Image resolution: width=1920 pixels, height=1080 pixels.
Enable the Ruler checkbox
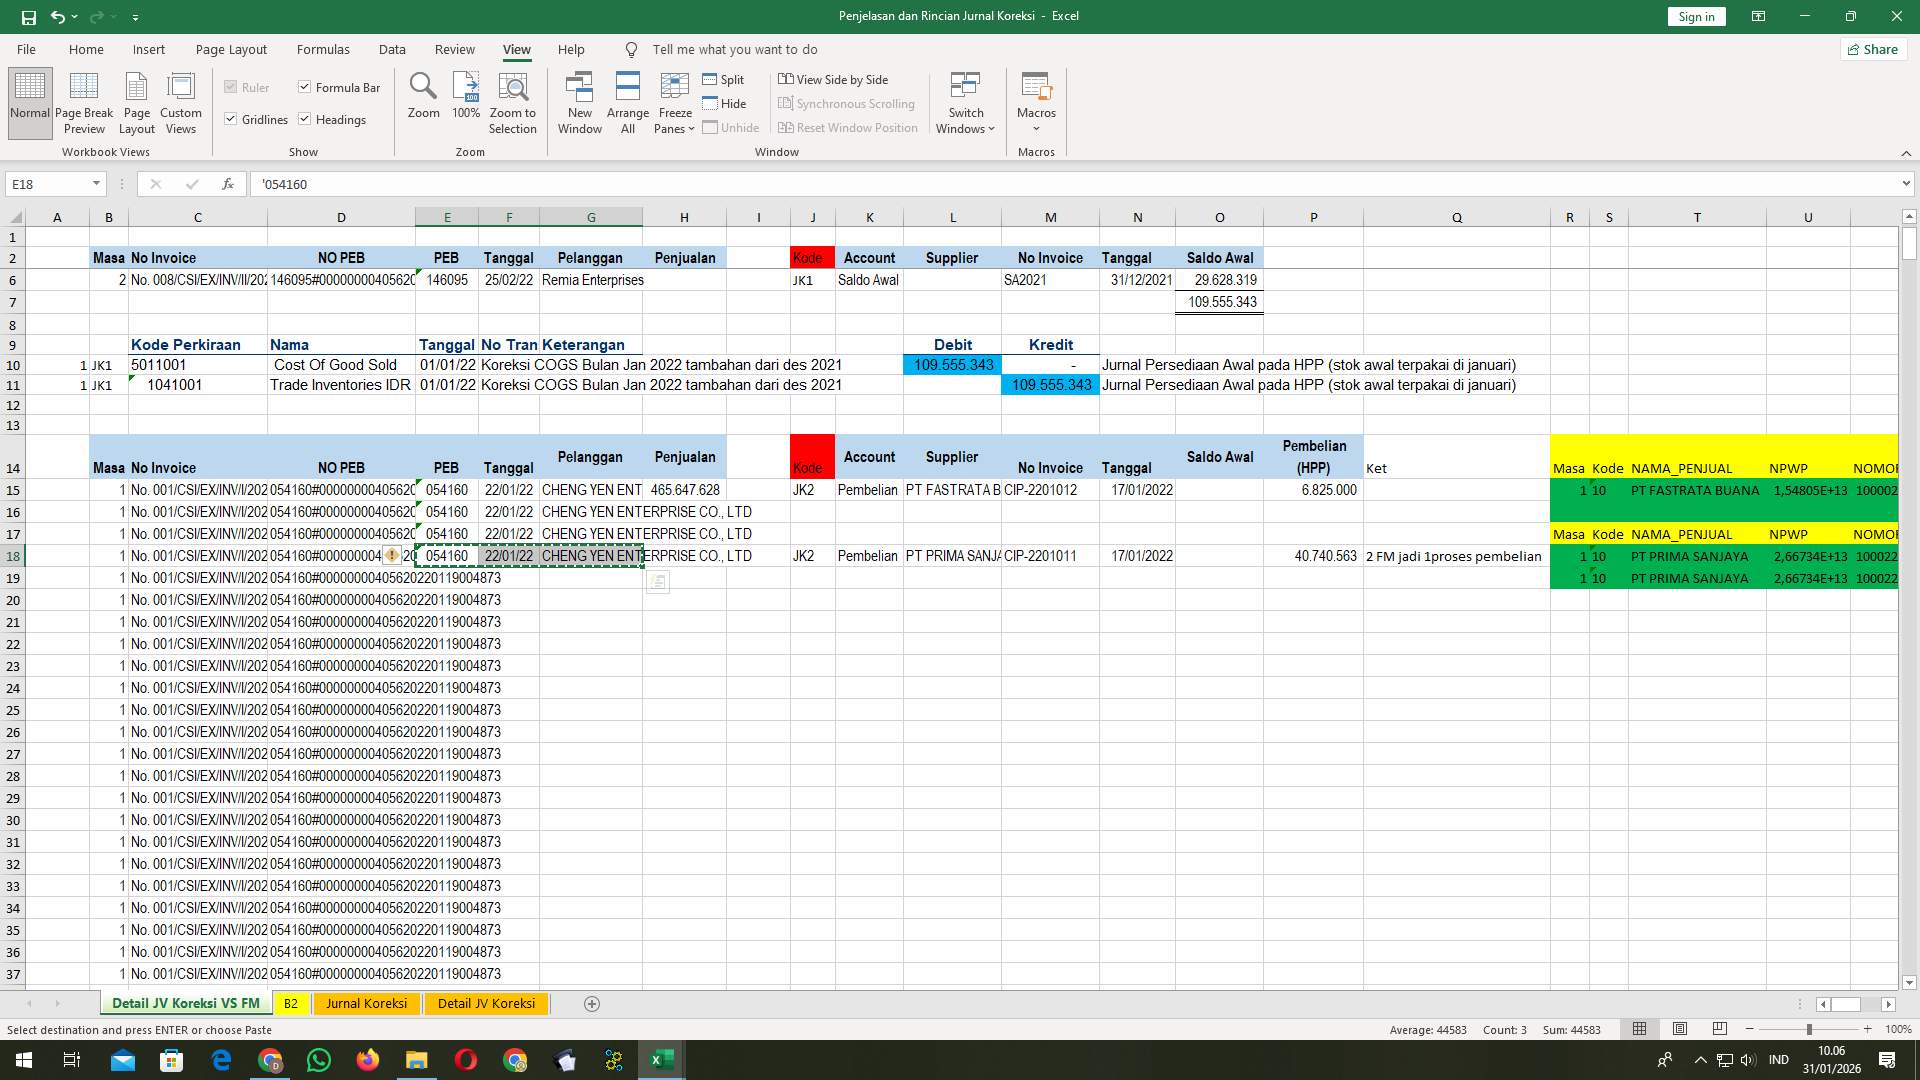tap(232, 87)
